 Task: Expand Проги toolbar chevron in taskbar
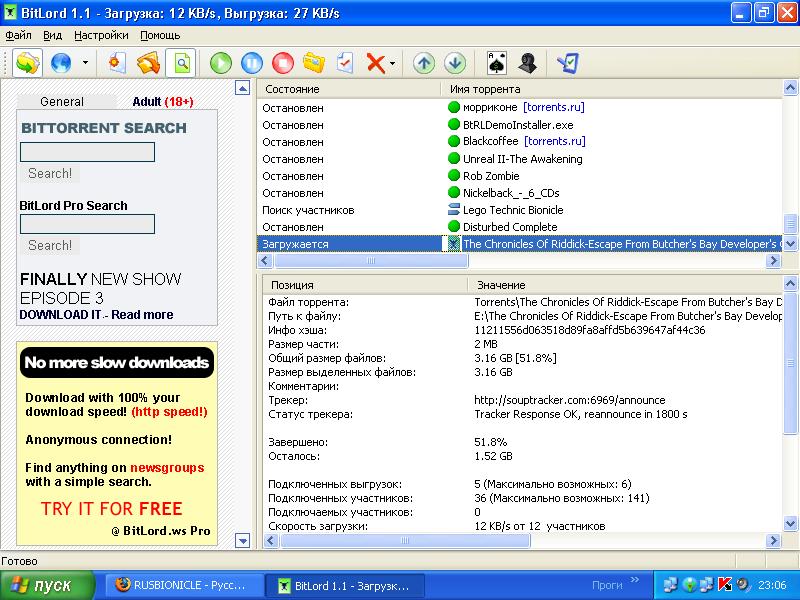(635, 580)
